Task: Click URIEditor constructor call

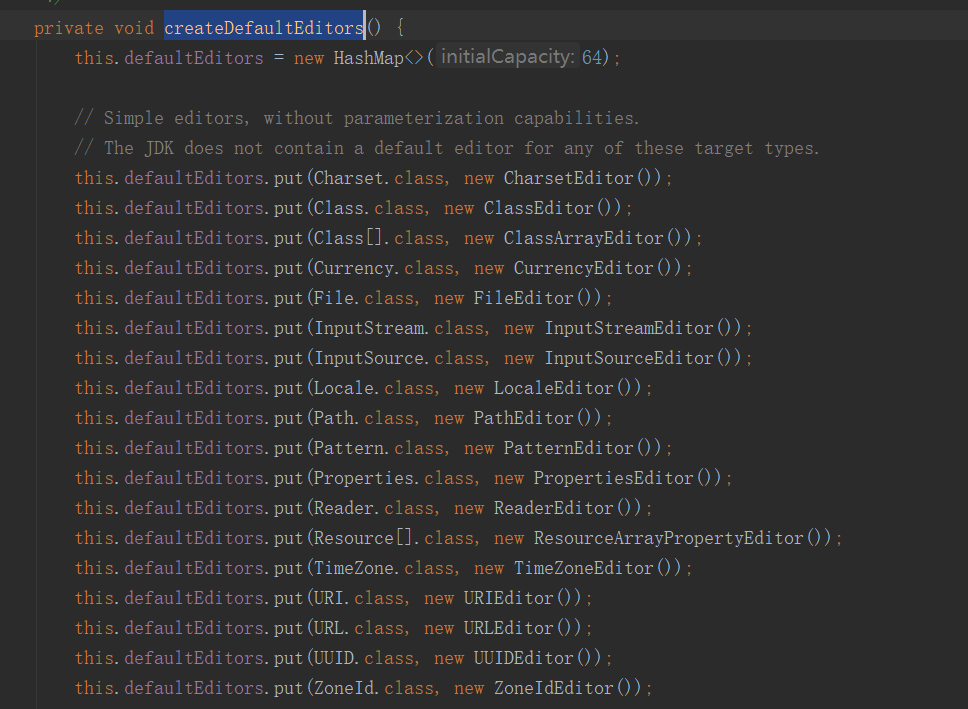Action: click(522, 597)
